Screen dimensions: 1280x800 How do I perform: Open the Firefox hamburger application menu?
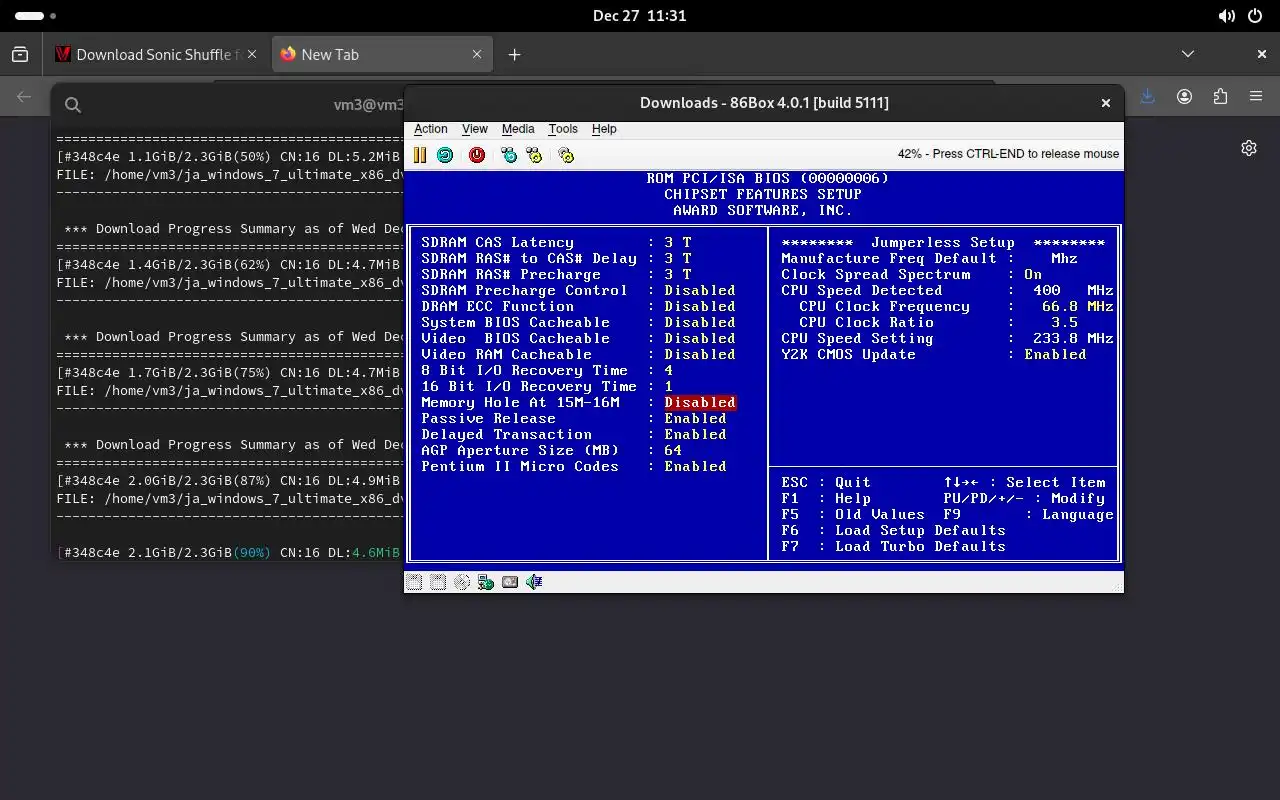[1256, 97]
